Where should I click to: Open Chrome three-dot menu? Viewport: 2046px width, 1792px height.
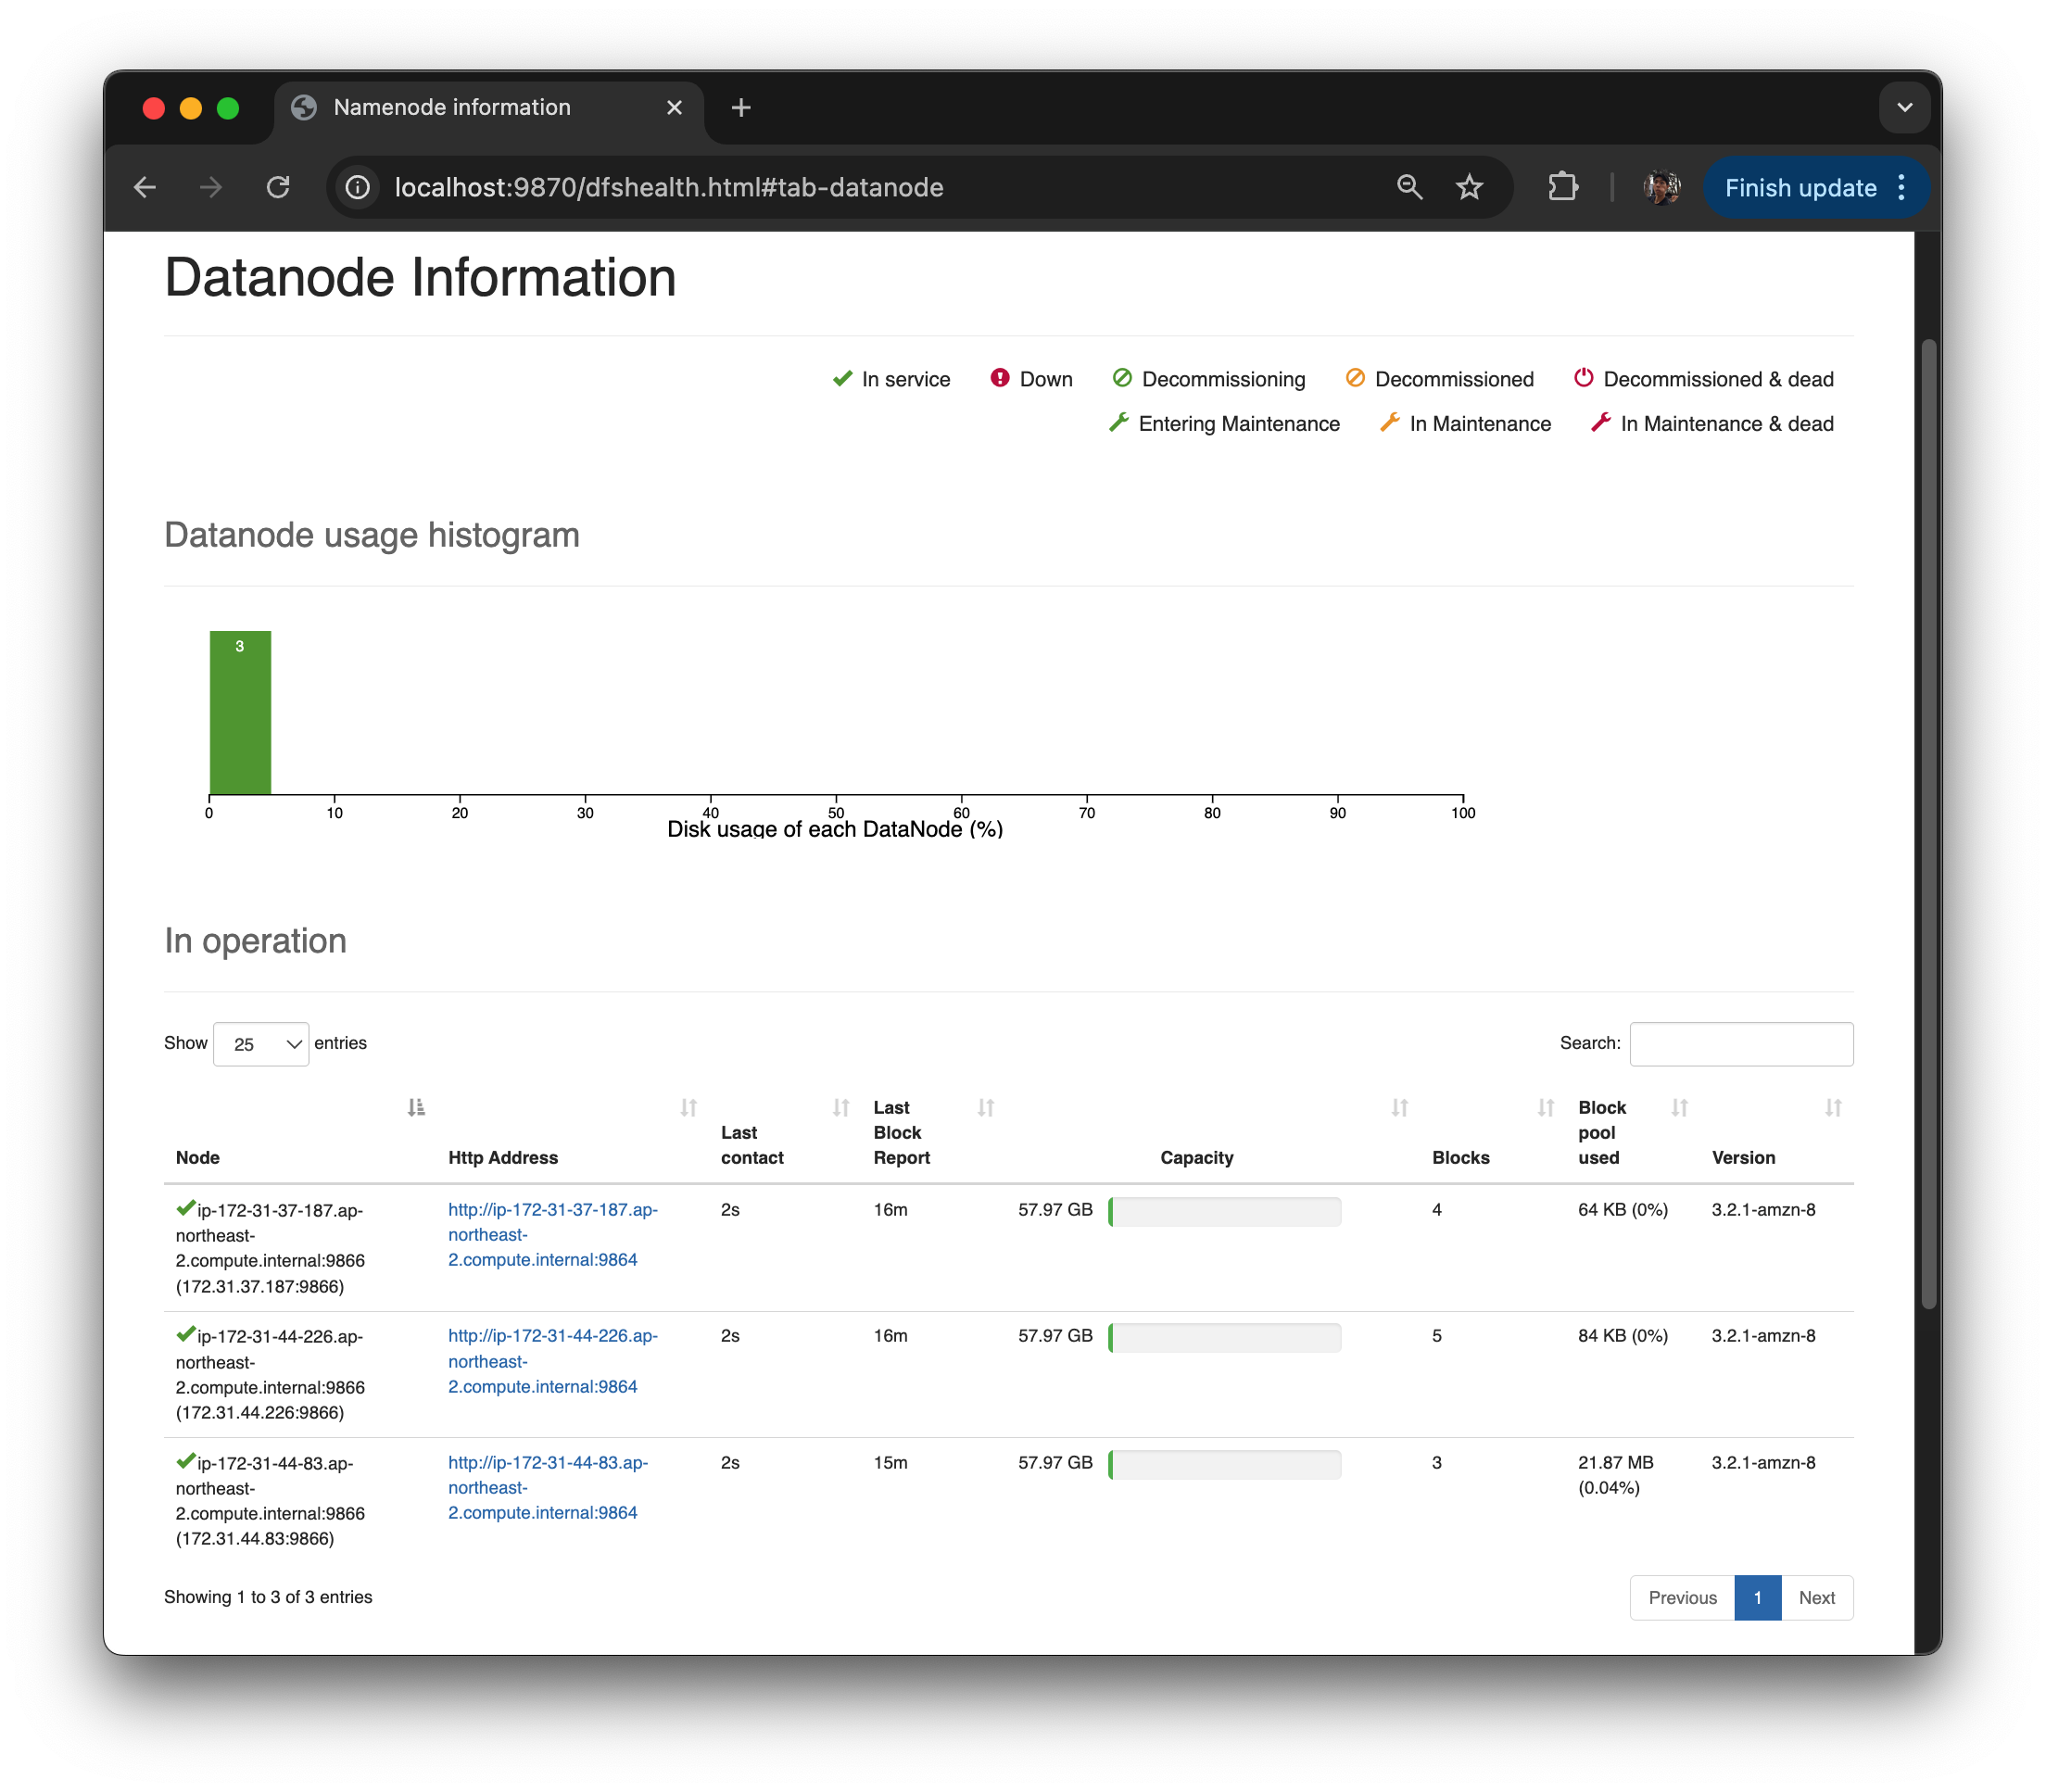click(x=1902, y=187)
